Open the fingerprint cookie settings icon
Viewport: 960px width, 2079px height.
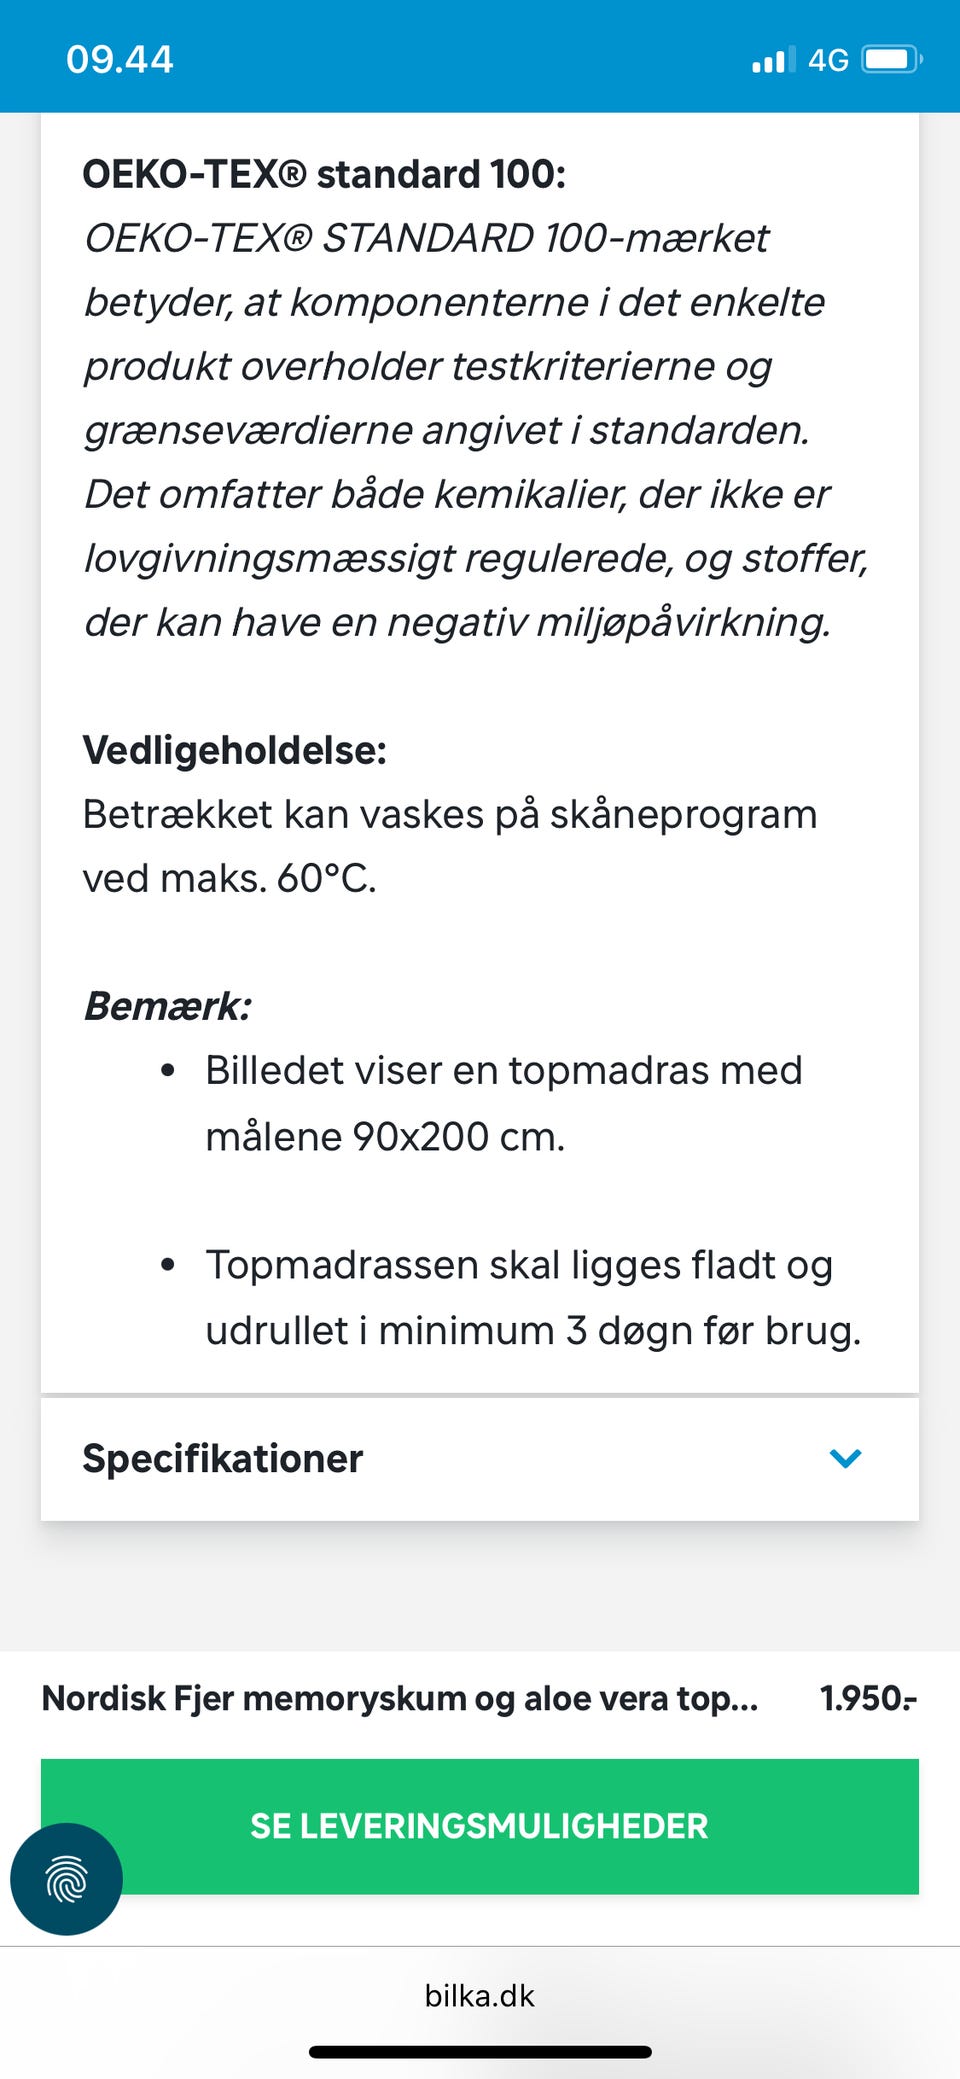[66, 1879]
